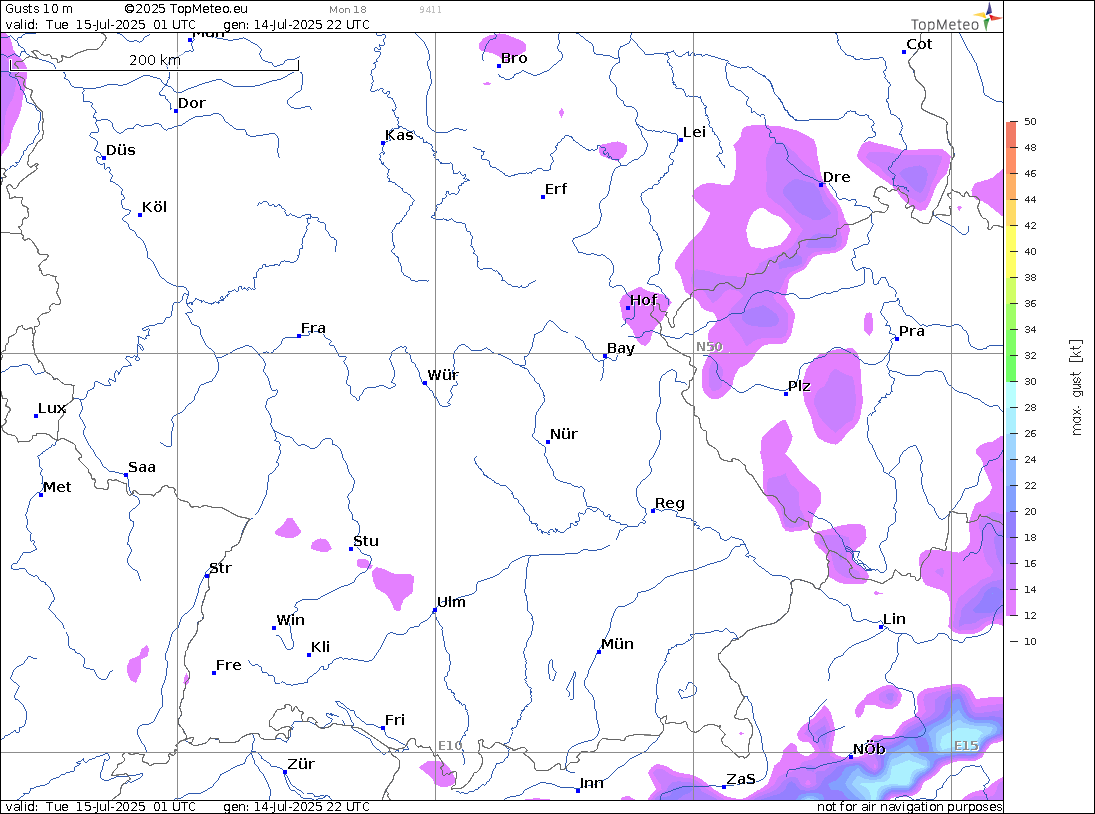Image resolution: width=1095 pixels, height=814 pixels.
Task: Click the 'Win' city label
Action: [291, 620]
